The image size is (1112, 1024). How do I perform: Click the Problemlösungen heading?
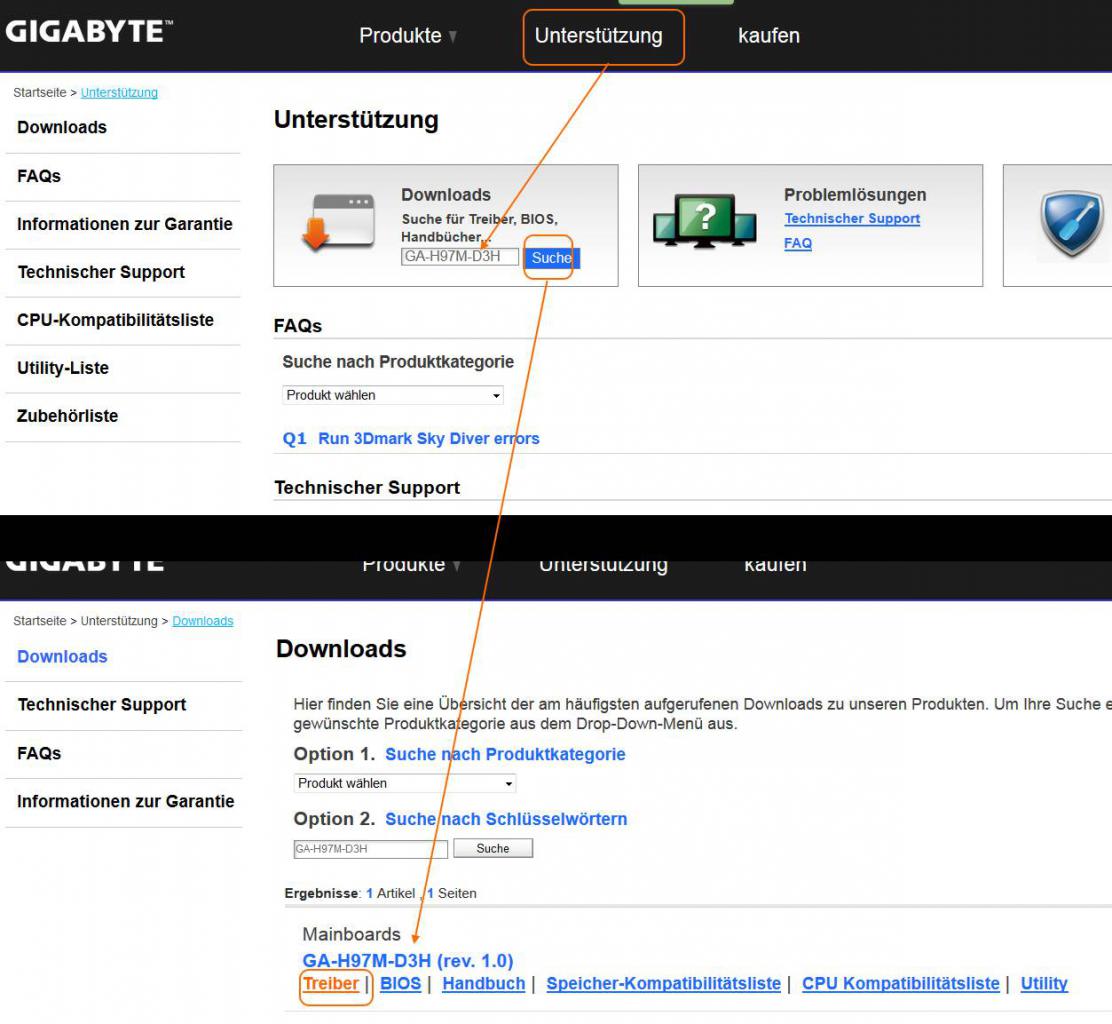(855, 195)
